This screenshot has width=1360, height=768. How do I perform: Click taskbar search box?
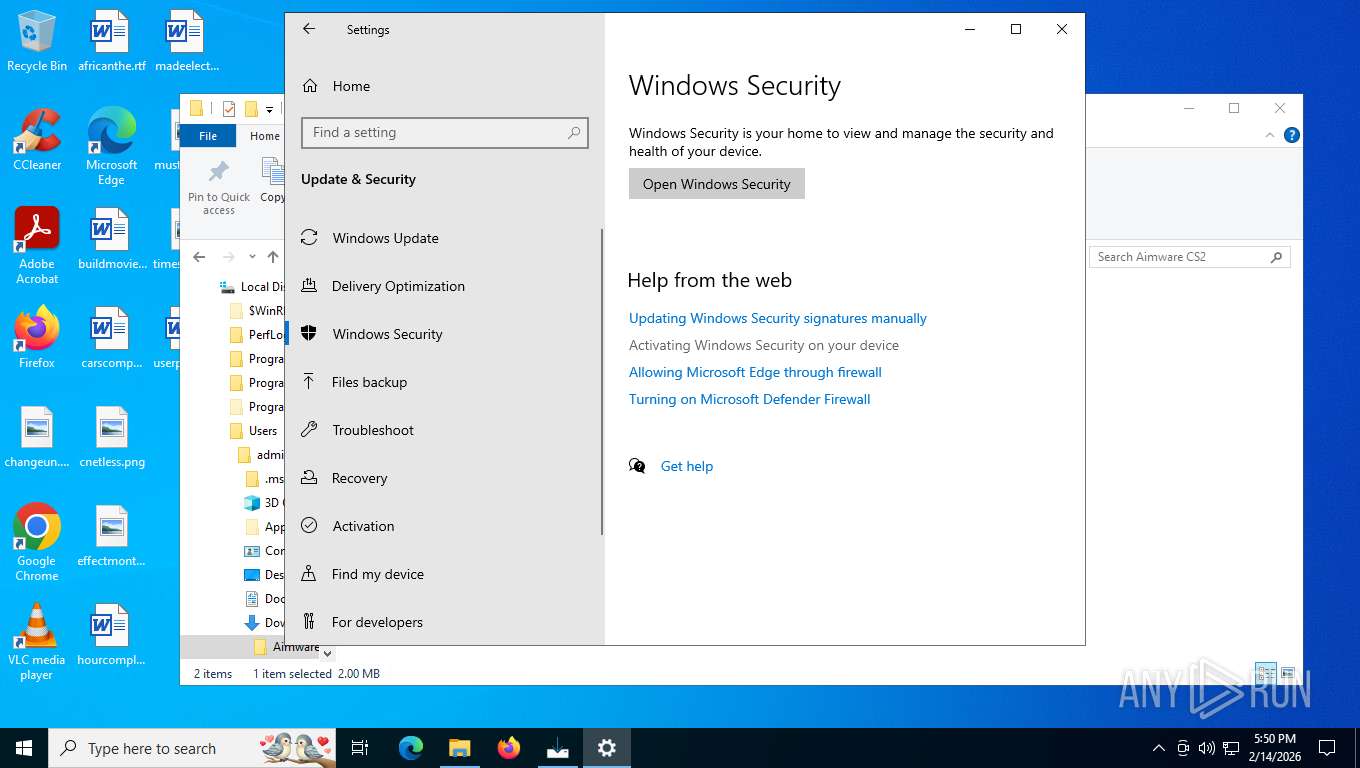pos(193,748)
